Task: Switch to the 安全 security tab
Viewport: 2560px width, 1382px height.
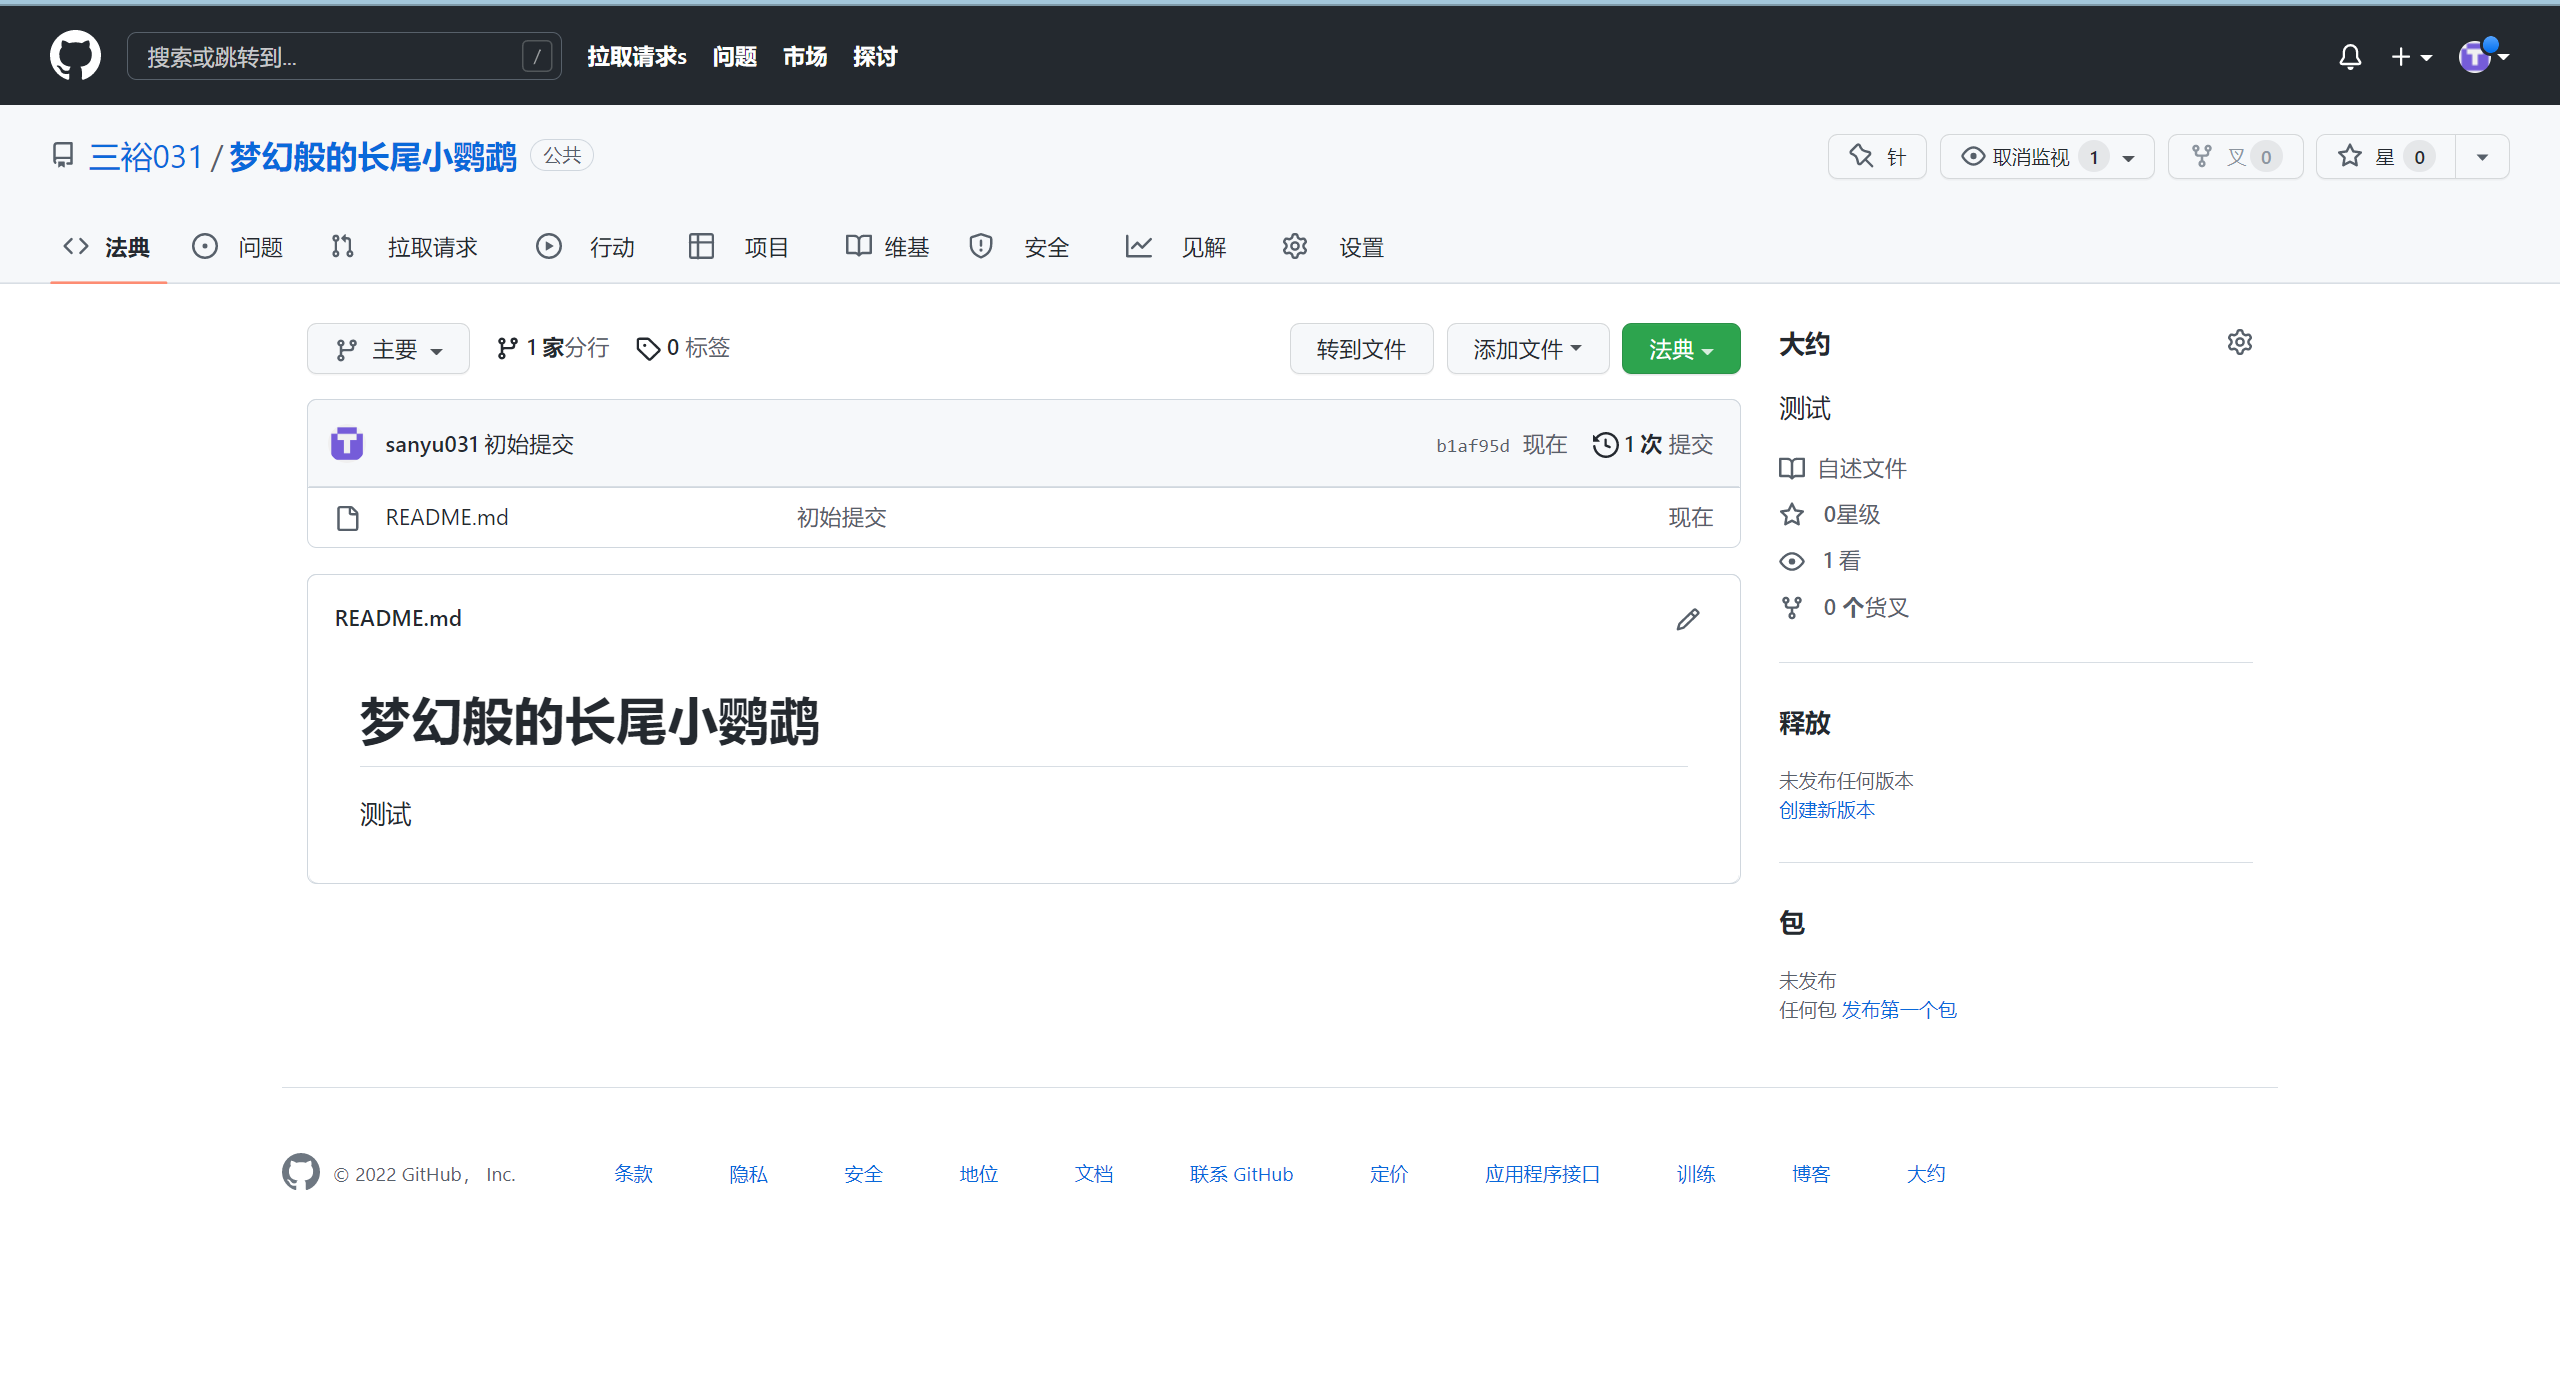Action: (x=1019, y=247)
